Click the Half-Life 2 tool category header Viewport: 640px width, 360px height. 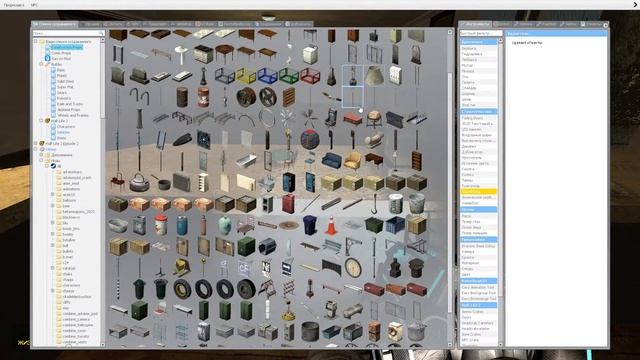(x=478, y=305)
